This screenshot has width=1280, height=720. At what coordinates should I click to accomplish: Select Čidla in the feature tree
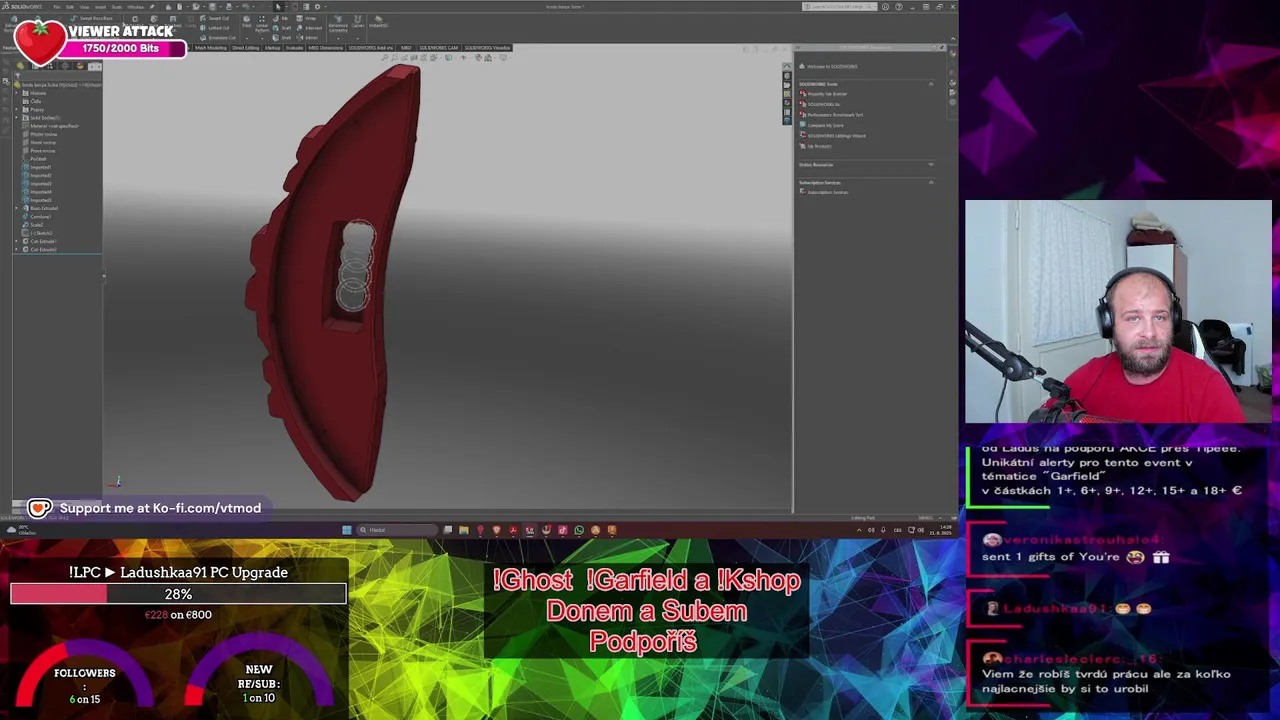[35, 101]
